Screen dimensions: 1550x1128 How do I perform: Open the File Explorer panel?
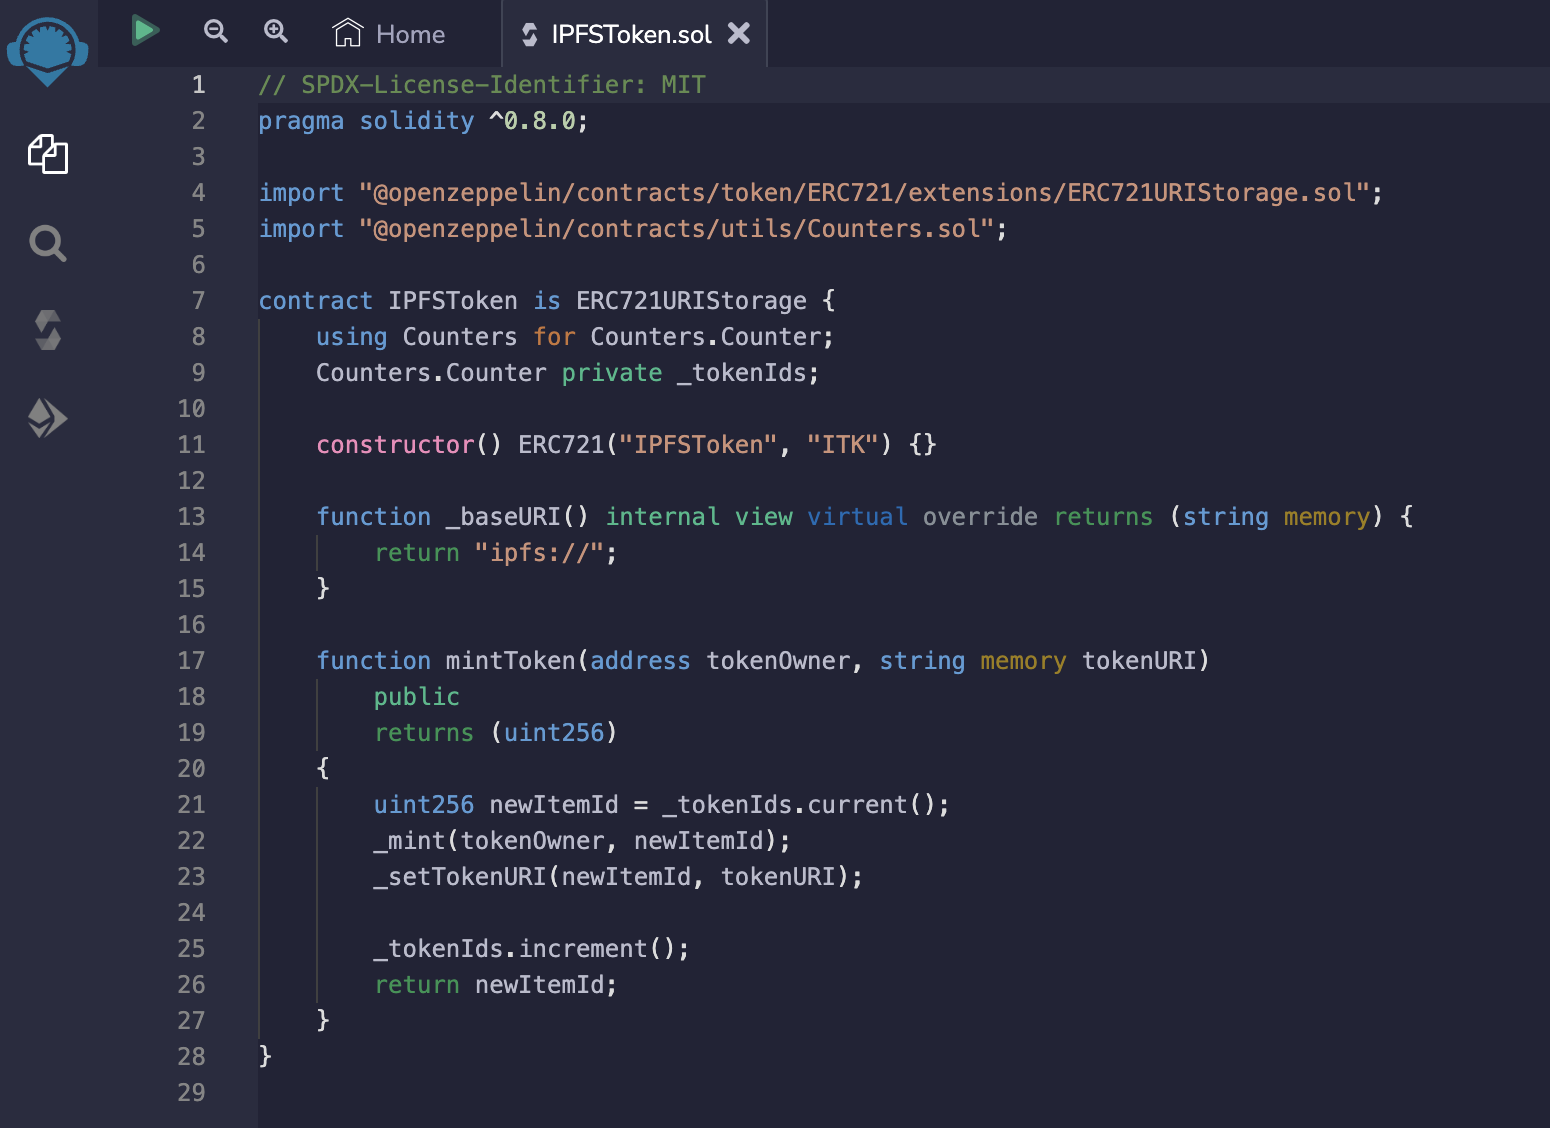[47, 155]
